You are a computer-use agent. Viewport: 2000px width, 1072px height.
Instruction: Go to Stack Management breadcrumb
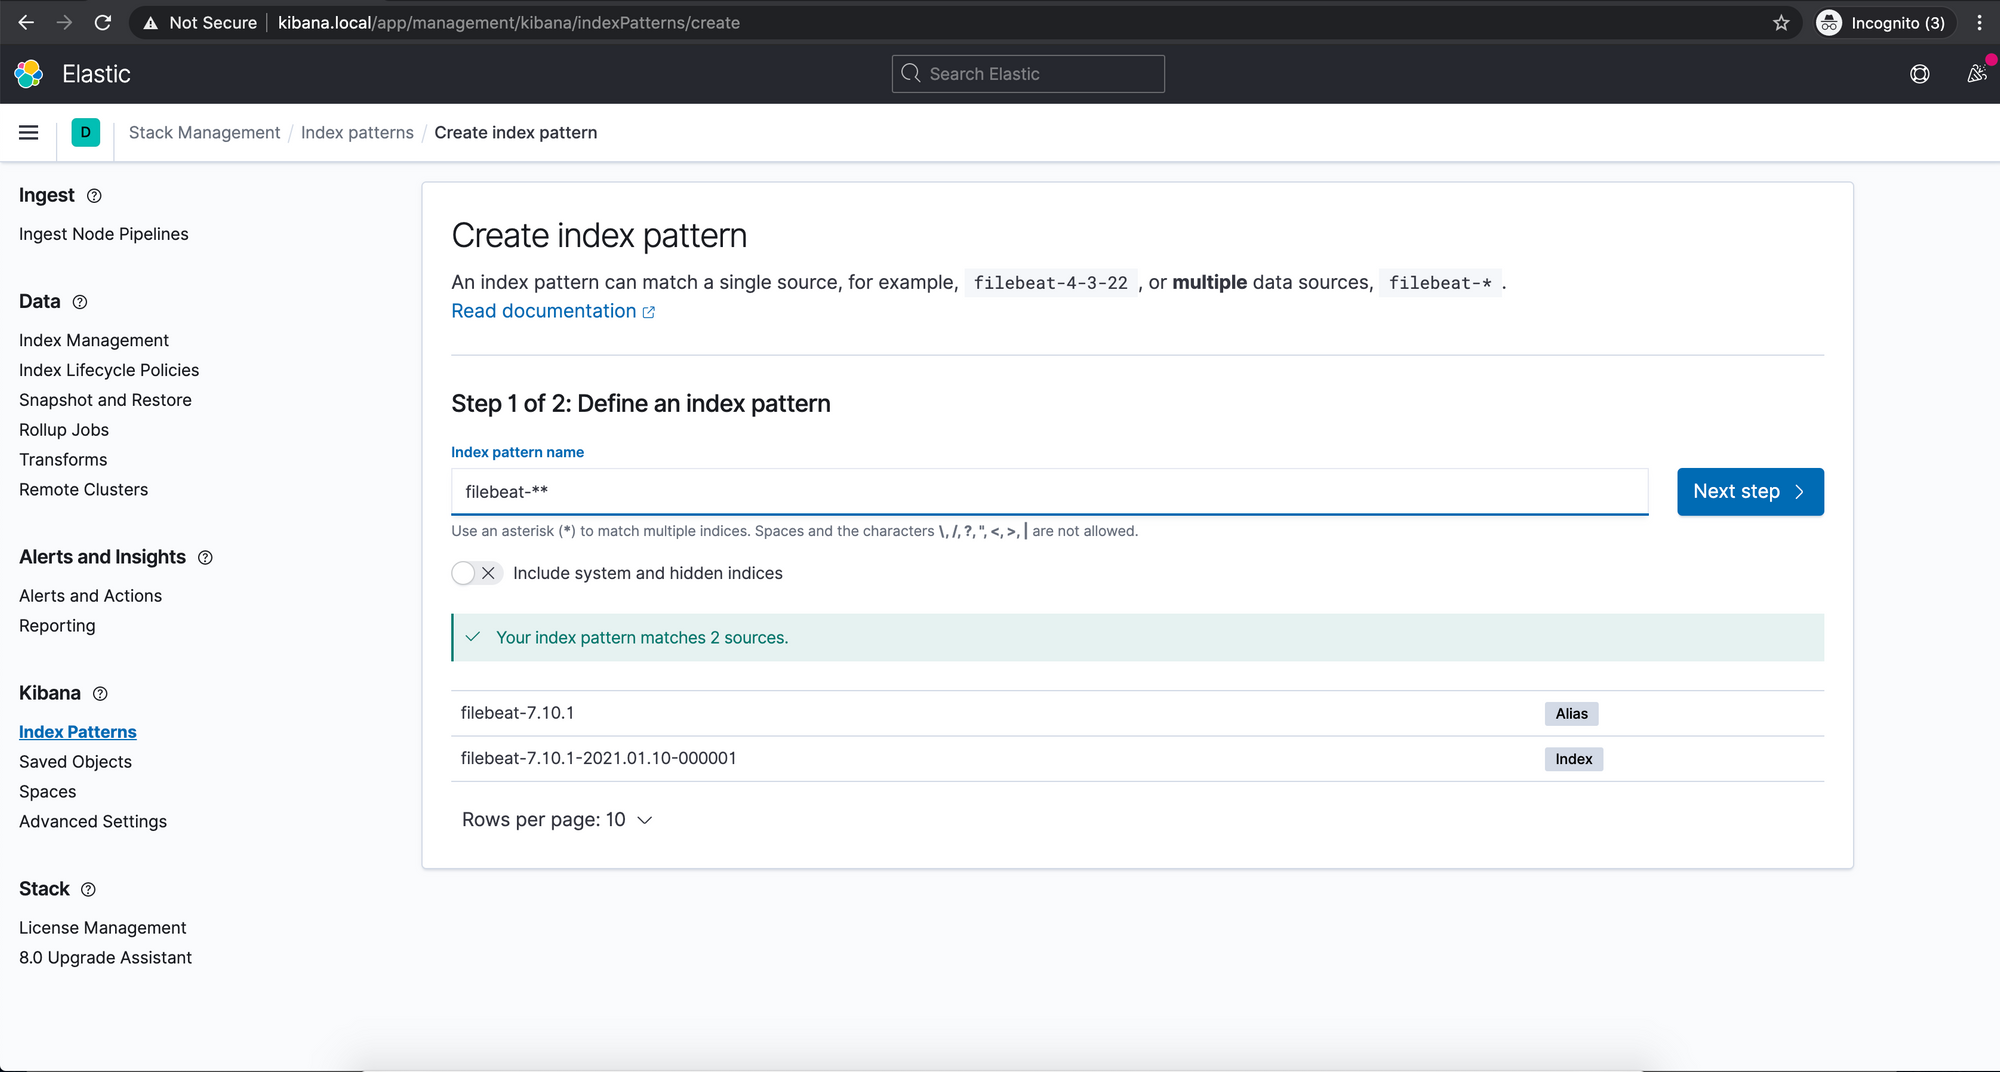coord(204,132)
